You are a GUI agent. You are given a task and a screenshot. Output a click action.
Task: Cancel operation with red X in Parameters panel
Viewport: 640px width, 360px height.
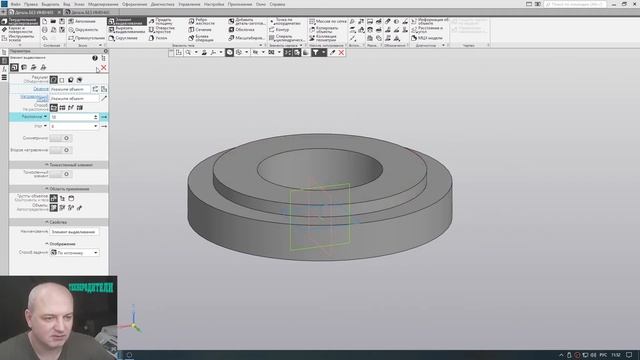pyautogui.click(x=104, y=68)
